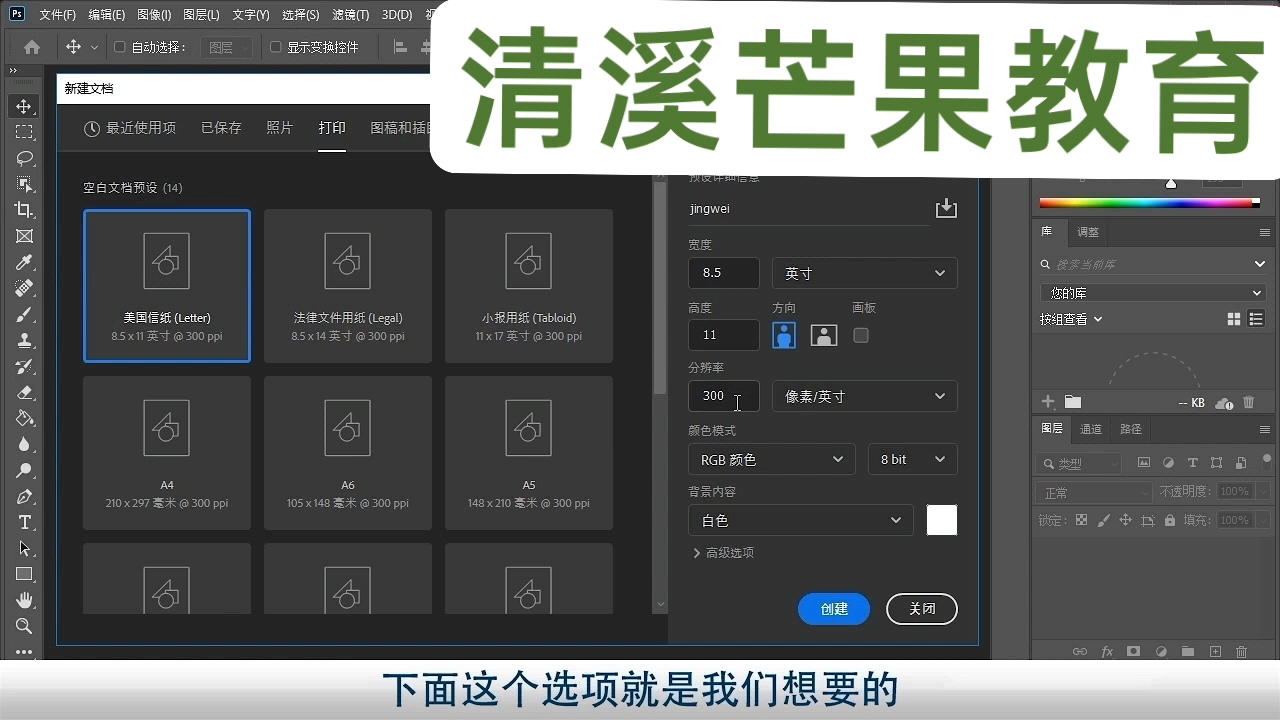Viewport: 1280px width, 720px height.
Task: Click the 300 resolution input field
Action: coord(724,396)
